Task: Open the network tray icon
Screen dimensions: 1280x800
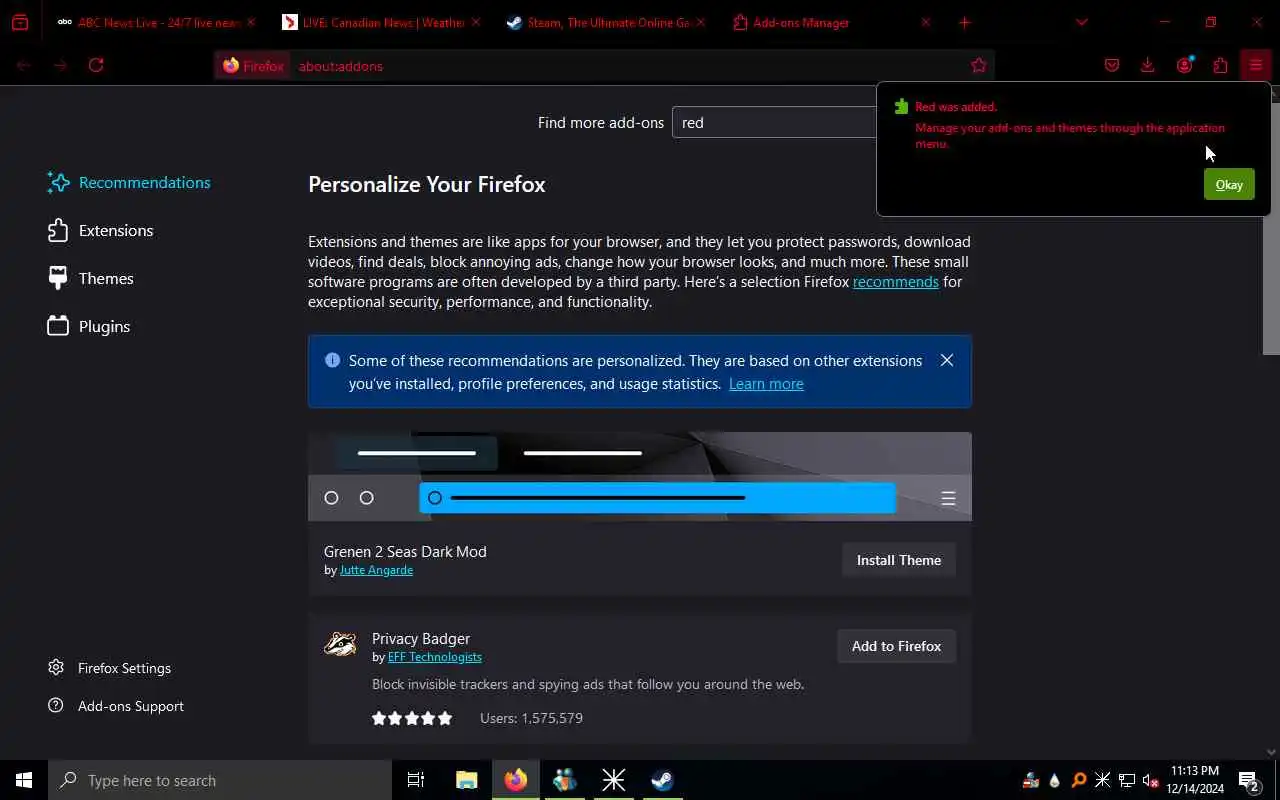Action: pyautogui.click(x=1127, y=780)
